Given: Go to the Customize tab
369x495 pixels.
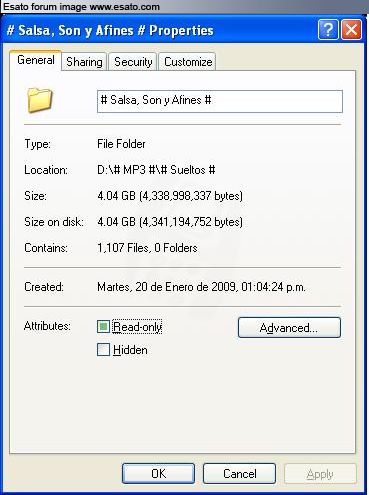Looking at the screenshot, I should [x=188, y=62].
